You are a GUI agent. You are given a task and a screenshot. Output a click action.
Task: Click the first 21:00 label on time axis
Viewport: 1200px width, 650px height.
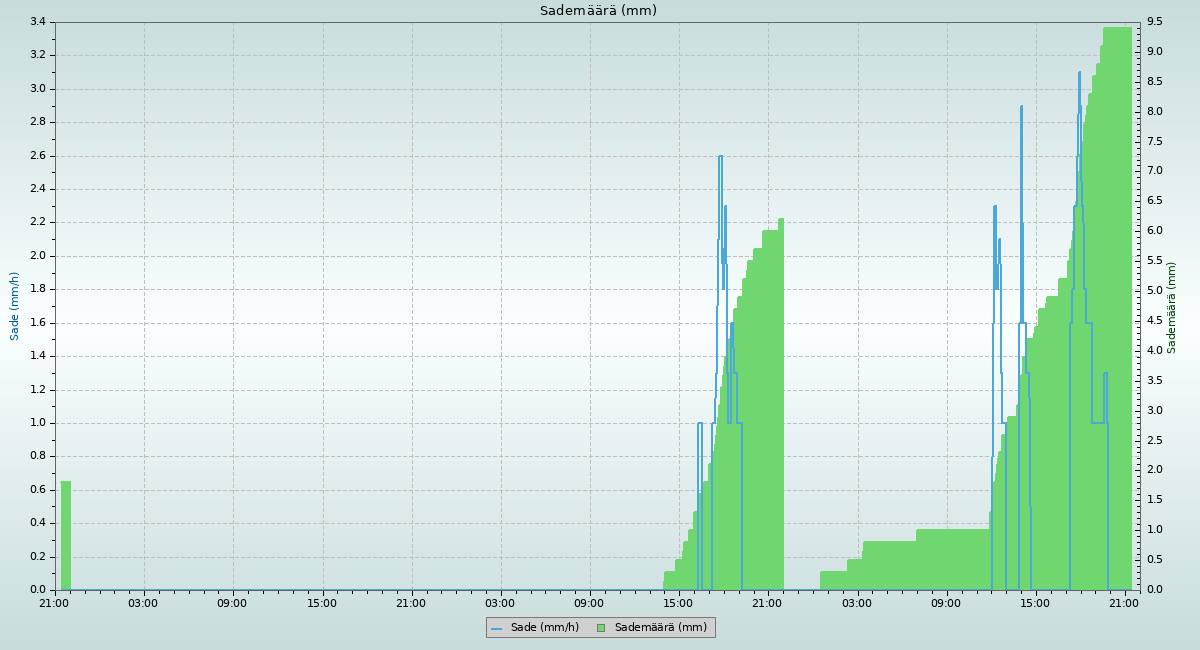pyautogui.click(x=54, y=603)
